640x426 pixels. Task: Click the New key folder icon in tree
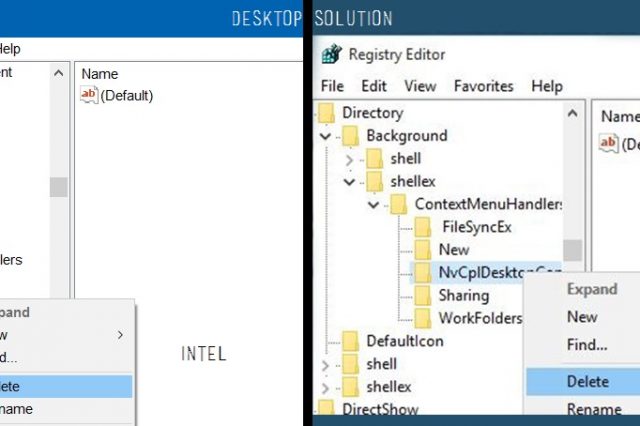coord(422,249)
